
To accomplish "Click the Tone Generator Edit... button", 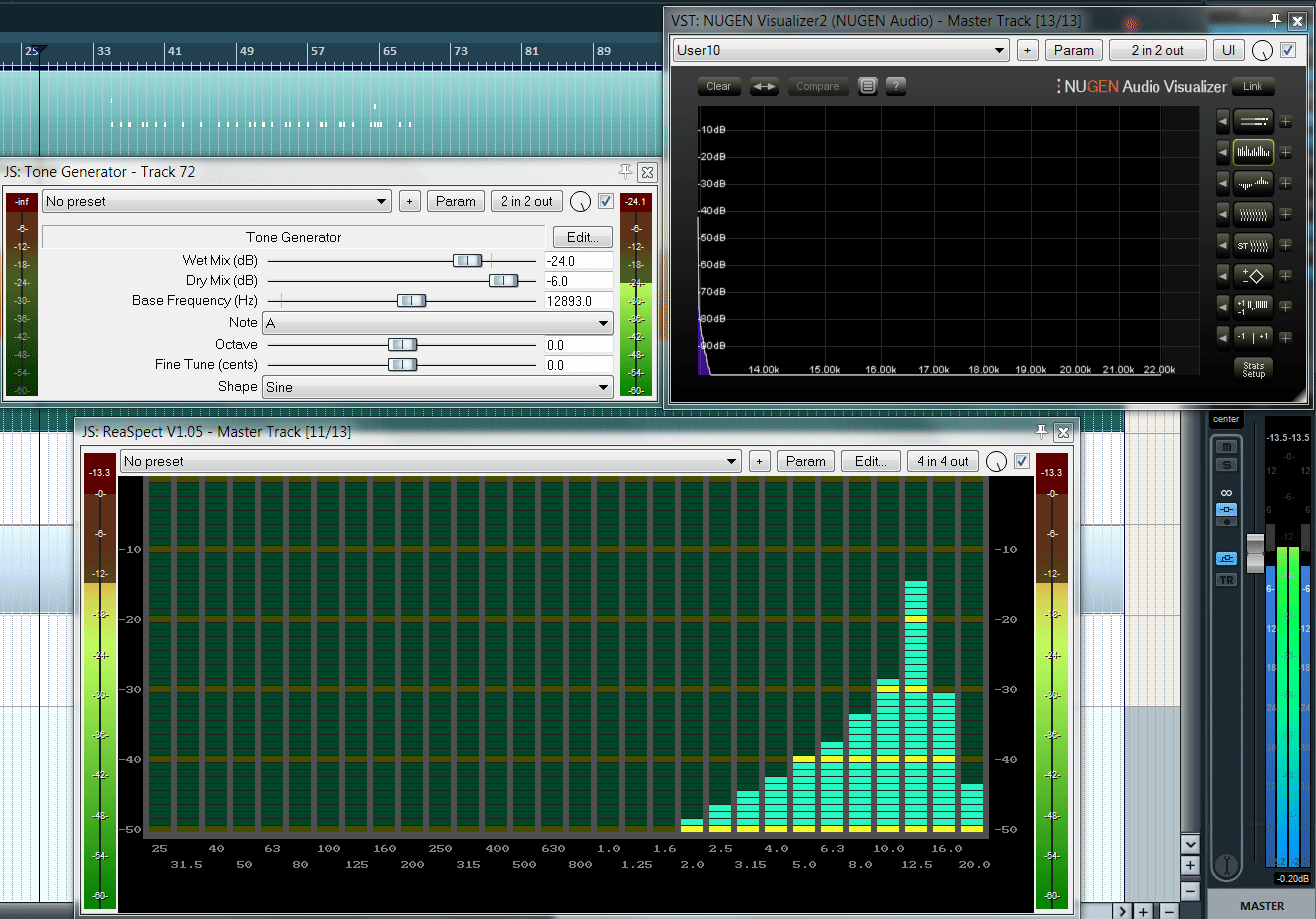I will pos(582,237).
